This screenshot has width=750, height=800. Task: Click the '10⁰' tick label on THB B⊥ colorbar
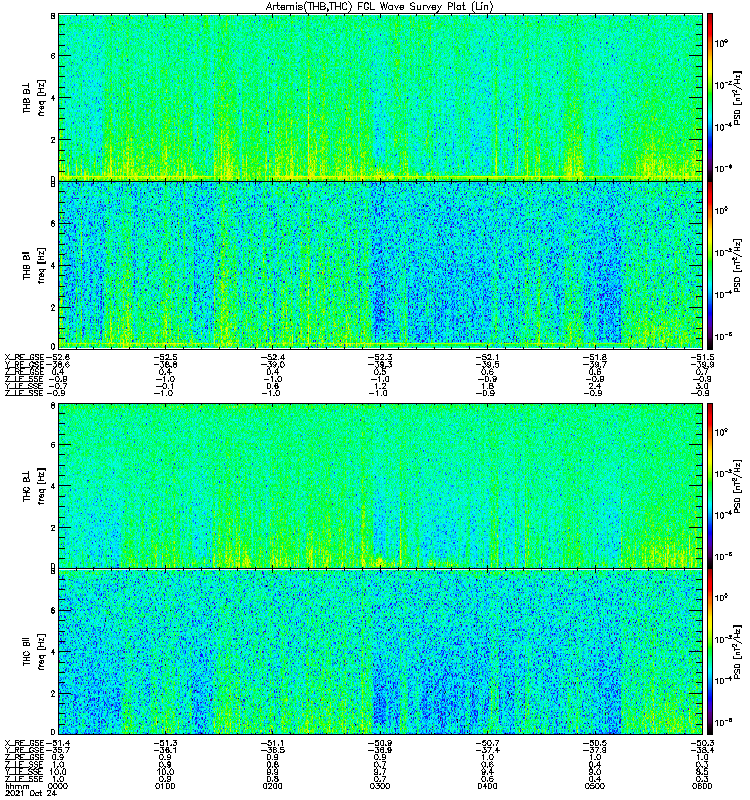(720, 43)
